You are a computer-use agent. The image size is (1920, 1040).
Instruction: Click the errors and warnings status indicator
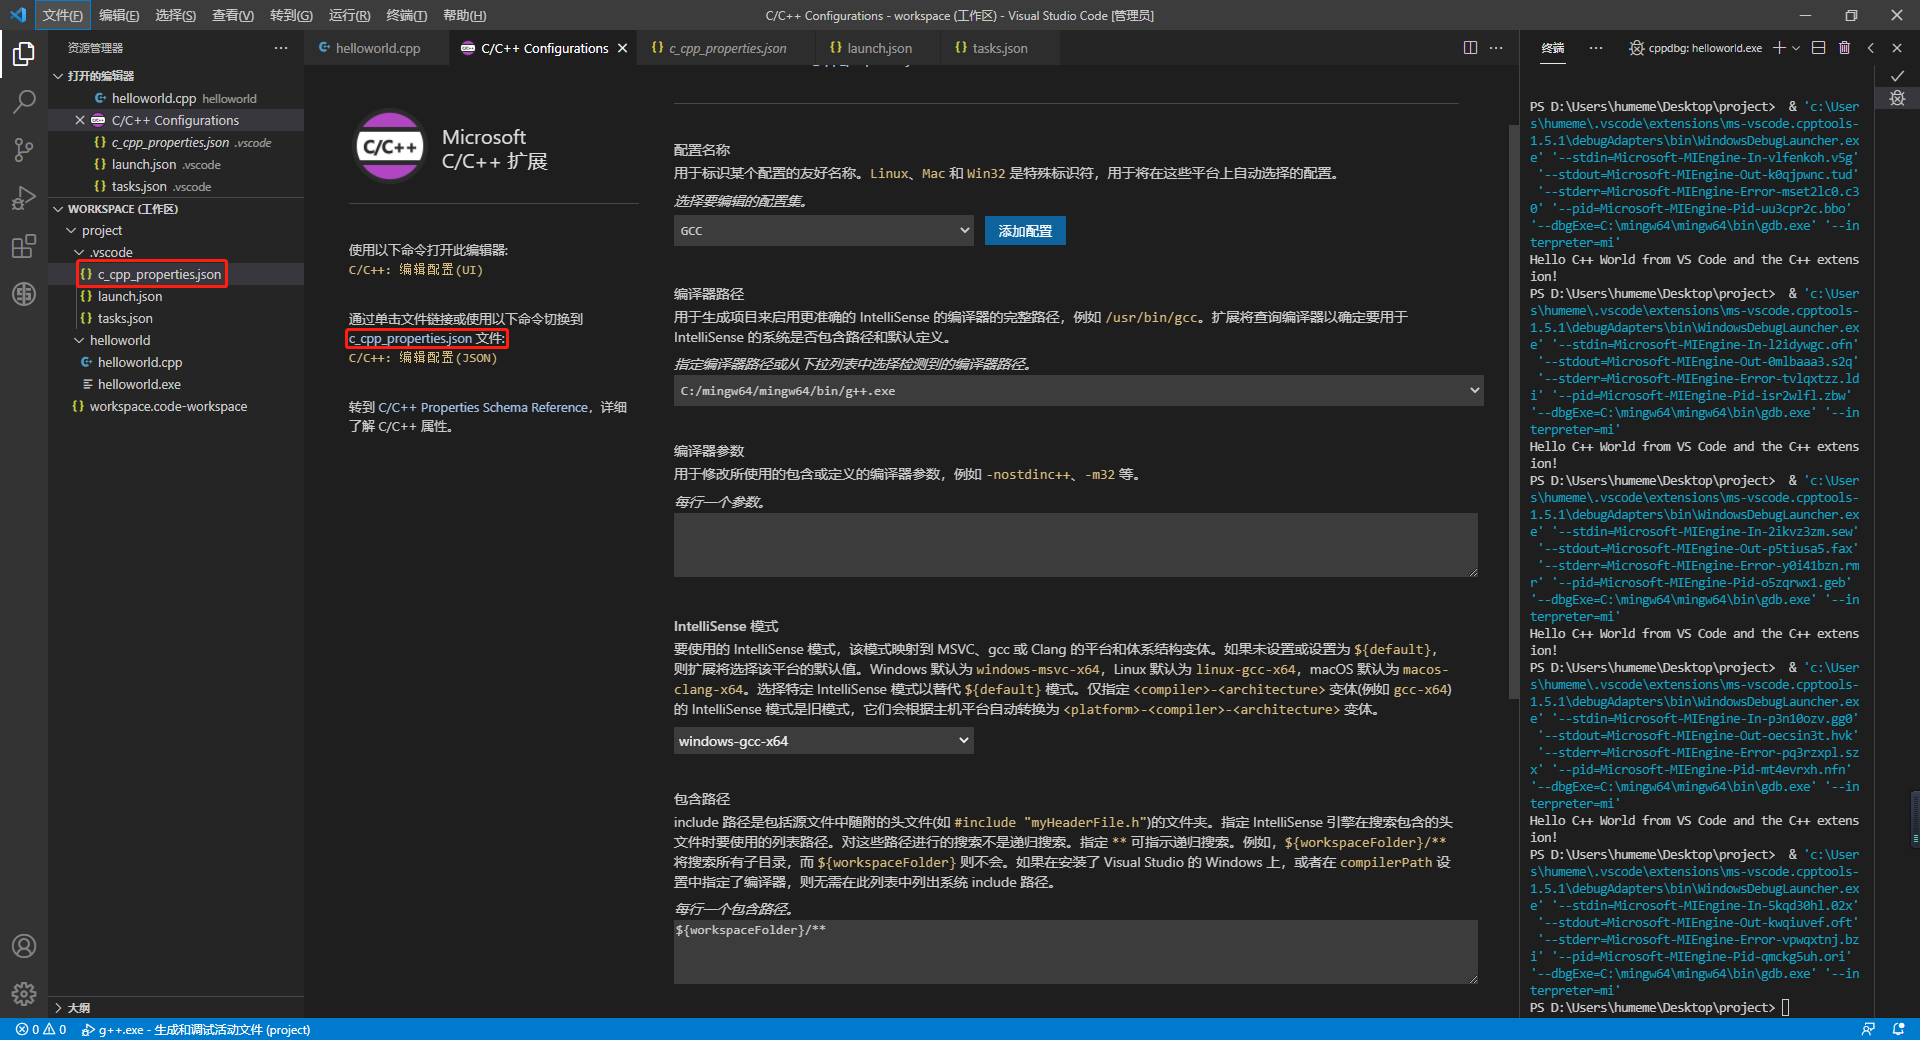click(x=41, y=1029)
